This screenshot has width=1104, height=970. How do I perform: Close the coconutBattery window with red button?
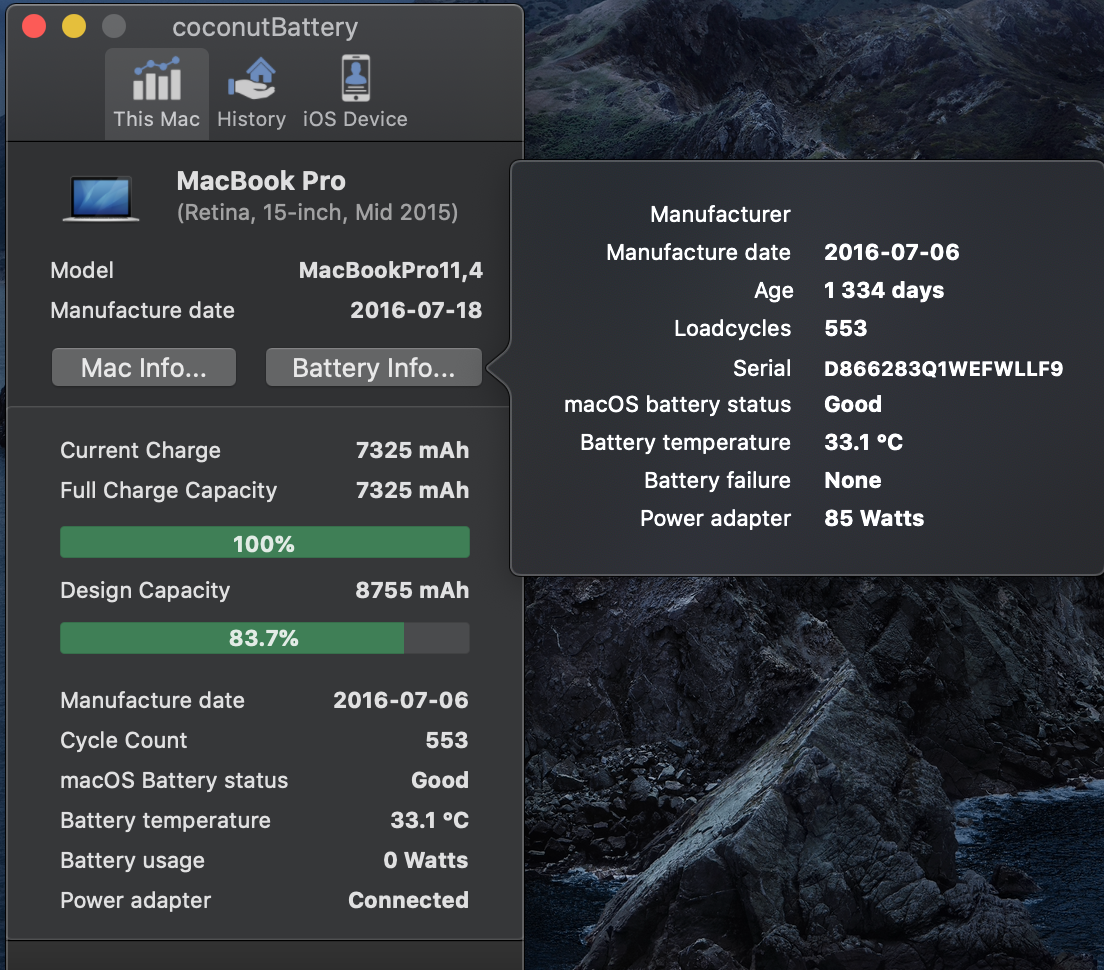click(x=34, y=27)
